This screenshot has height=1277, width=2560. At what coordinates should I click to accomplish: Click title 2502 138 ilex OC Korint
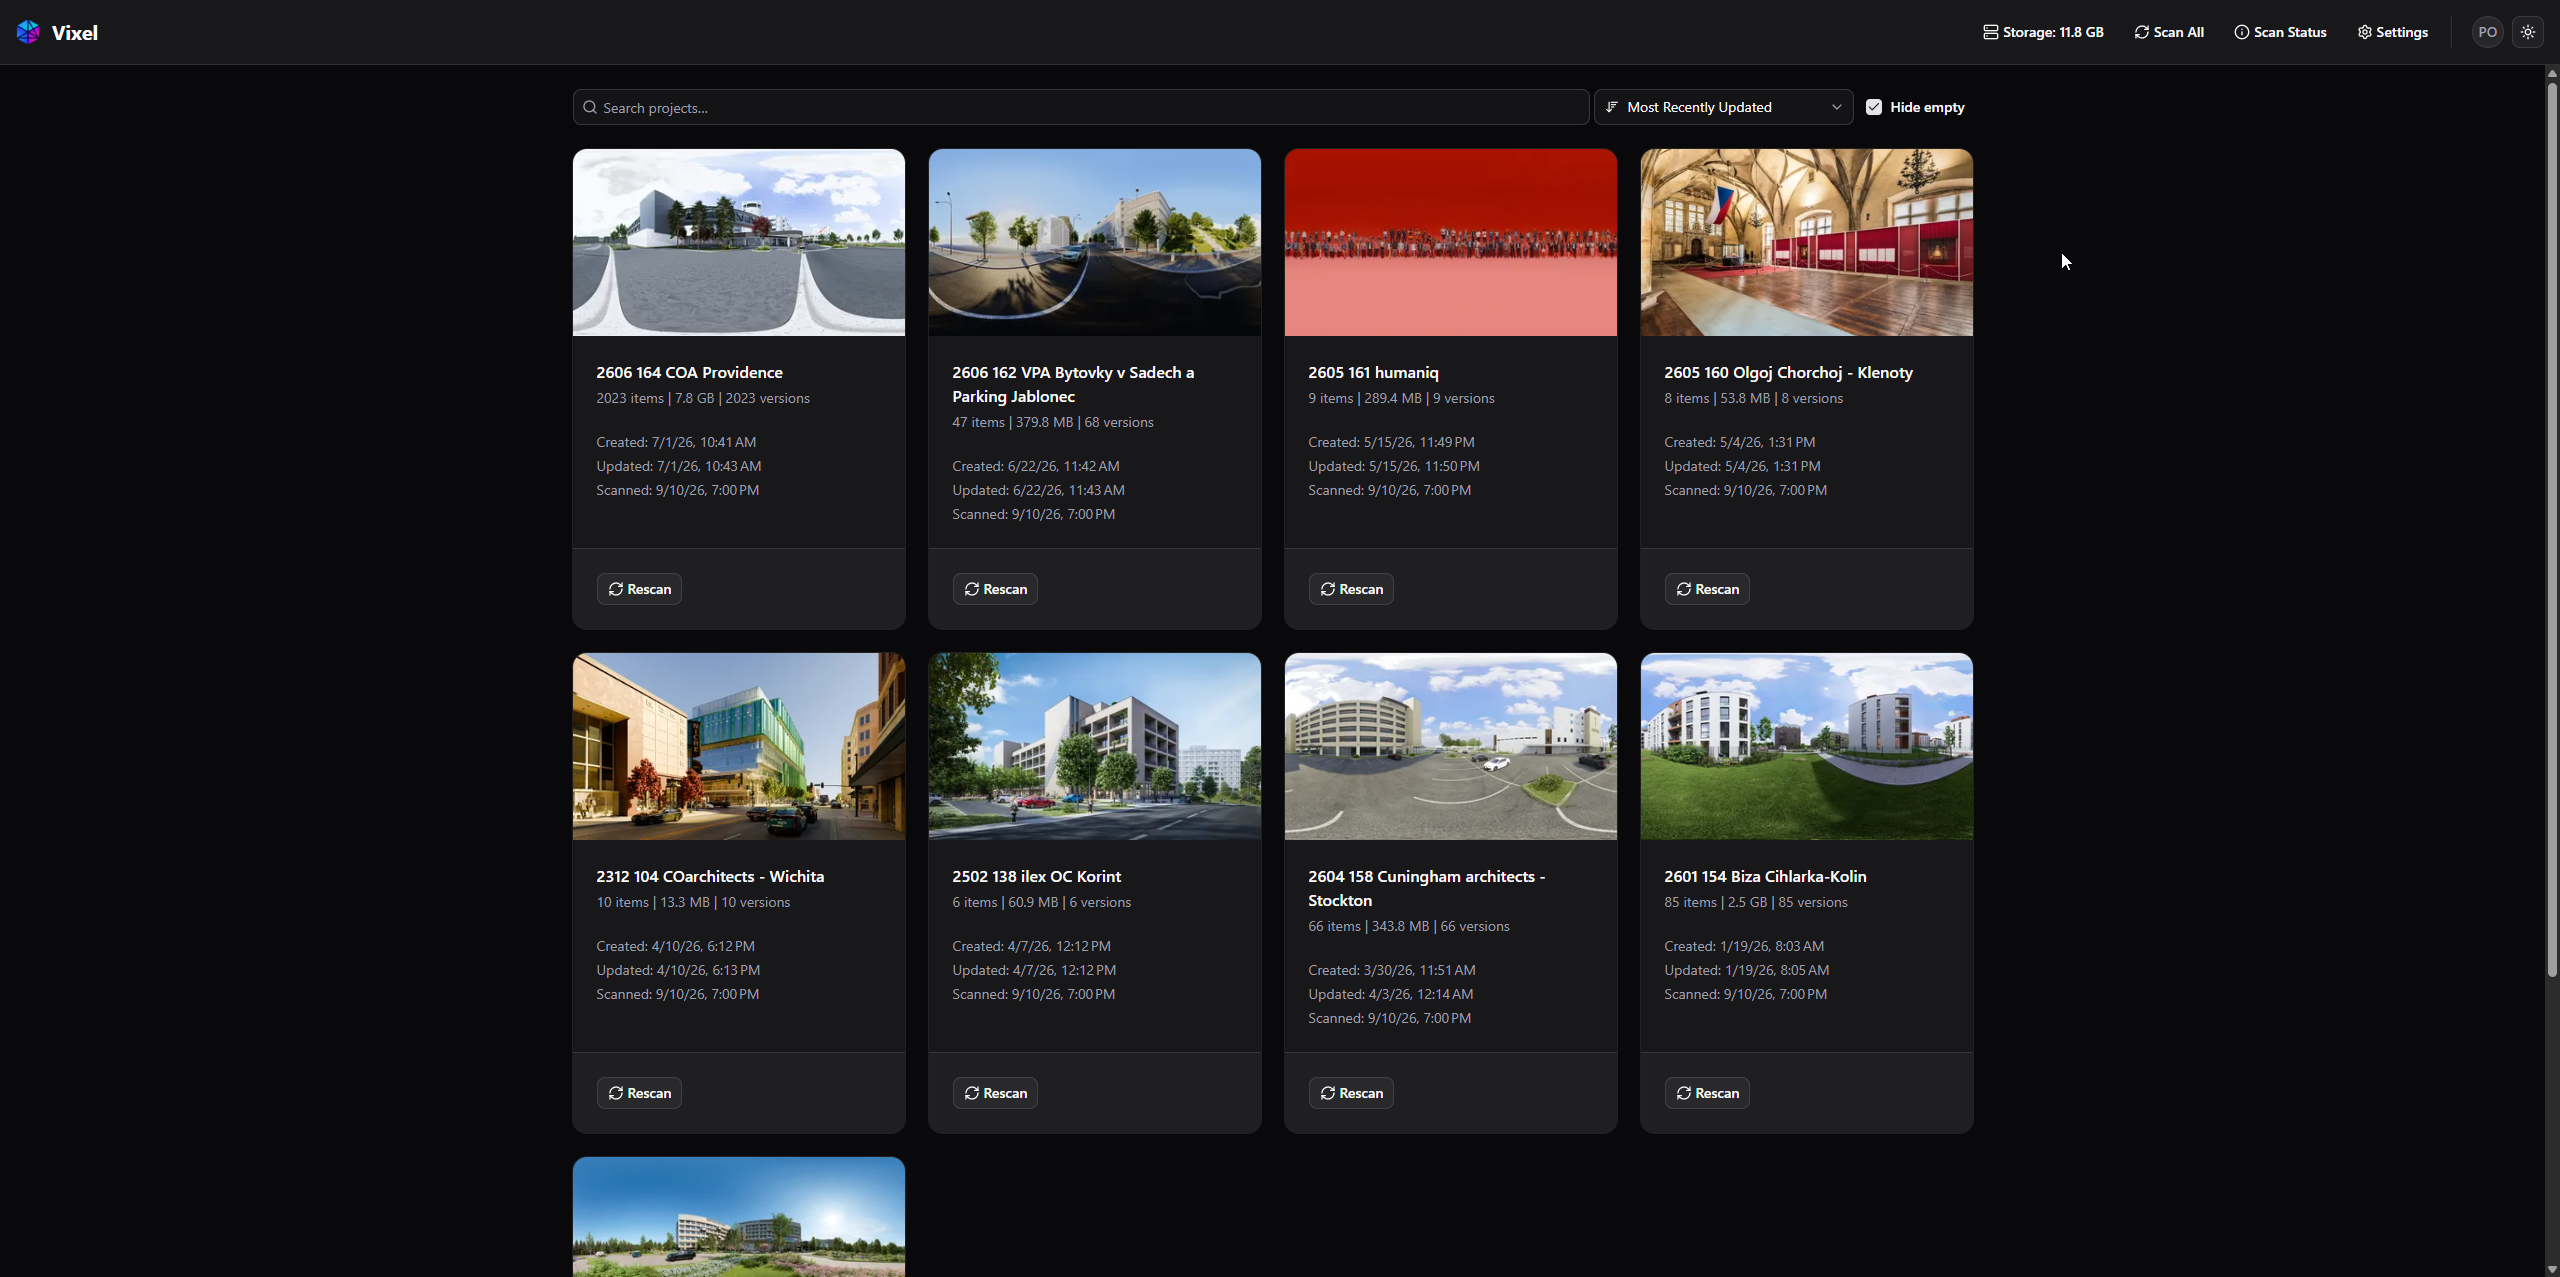point(1036,876)
